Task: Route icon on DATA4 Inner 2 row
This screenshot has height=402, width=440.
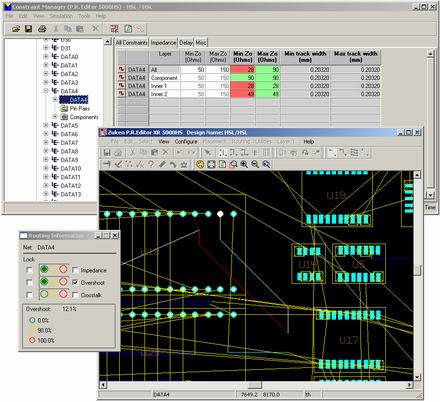Action: 121,94
